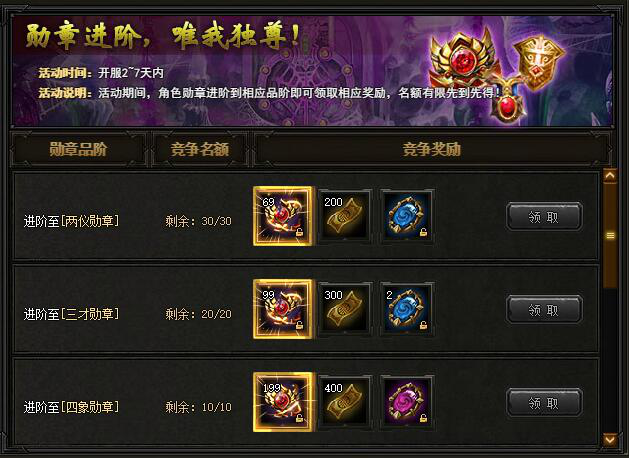Screen dimensions: 629x458
Task: Click the scrollbar down arrow
Action: tap(610, 440)
